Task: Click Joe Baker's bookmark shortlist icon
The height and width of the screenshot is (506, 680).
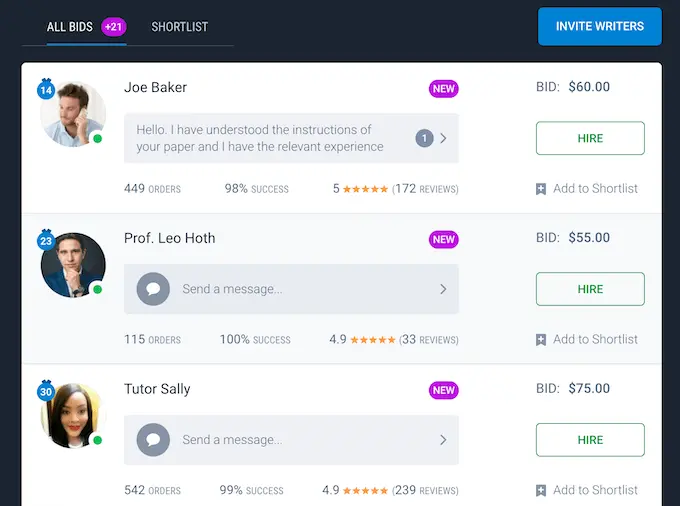Action: click(x=541, y=189)
